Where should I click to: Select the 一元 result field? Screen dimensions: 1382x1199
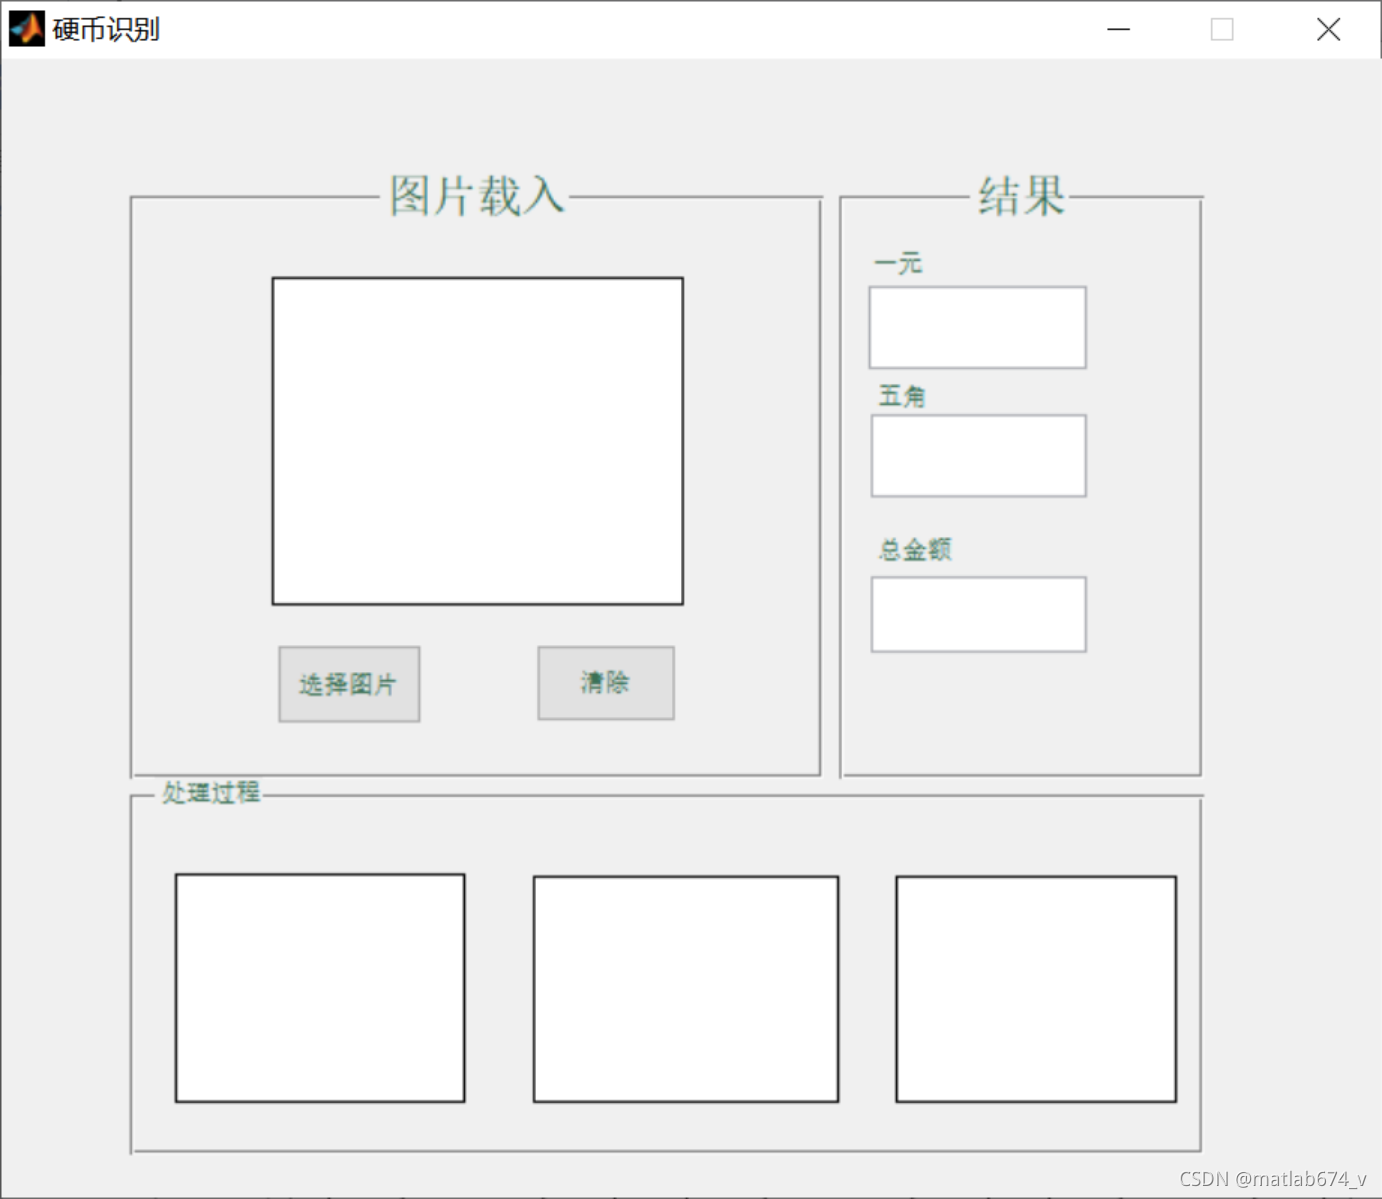pyautogui.click(x=977, y=328)
